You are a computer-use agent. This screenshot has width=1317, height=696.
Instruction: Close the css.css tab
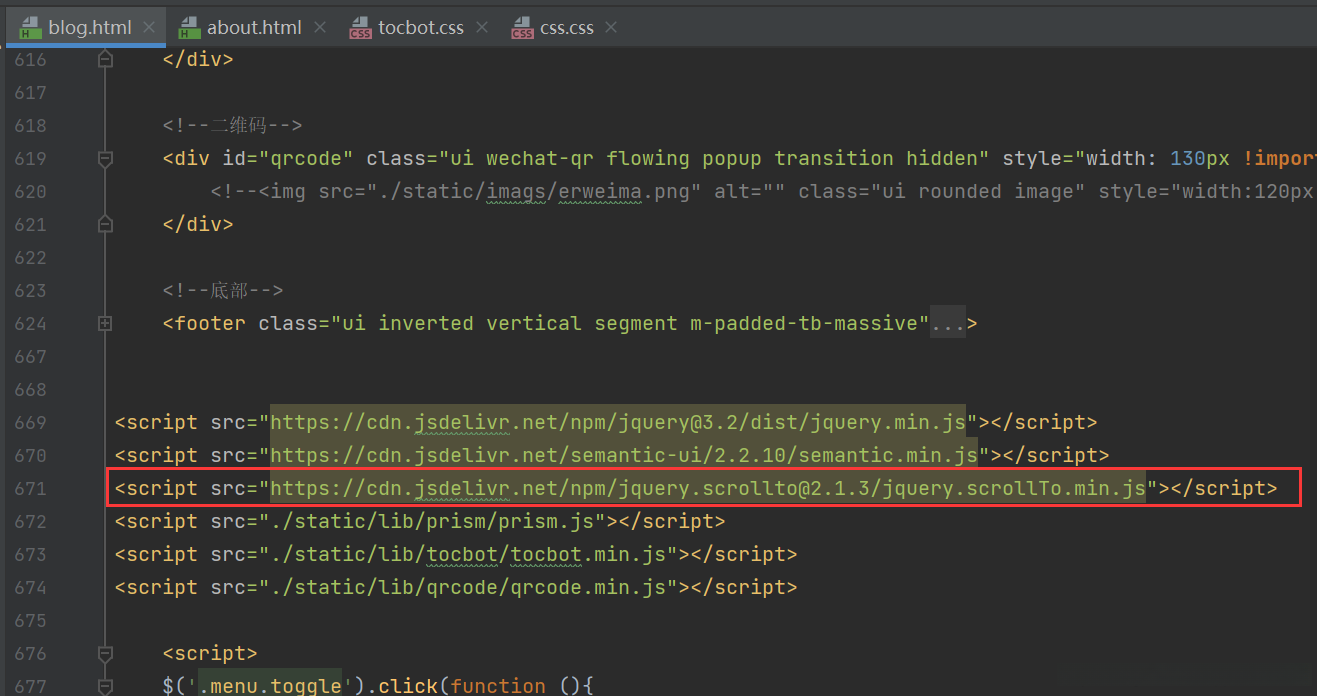click(x=611, y=27)
